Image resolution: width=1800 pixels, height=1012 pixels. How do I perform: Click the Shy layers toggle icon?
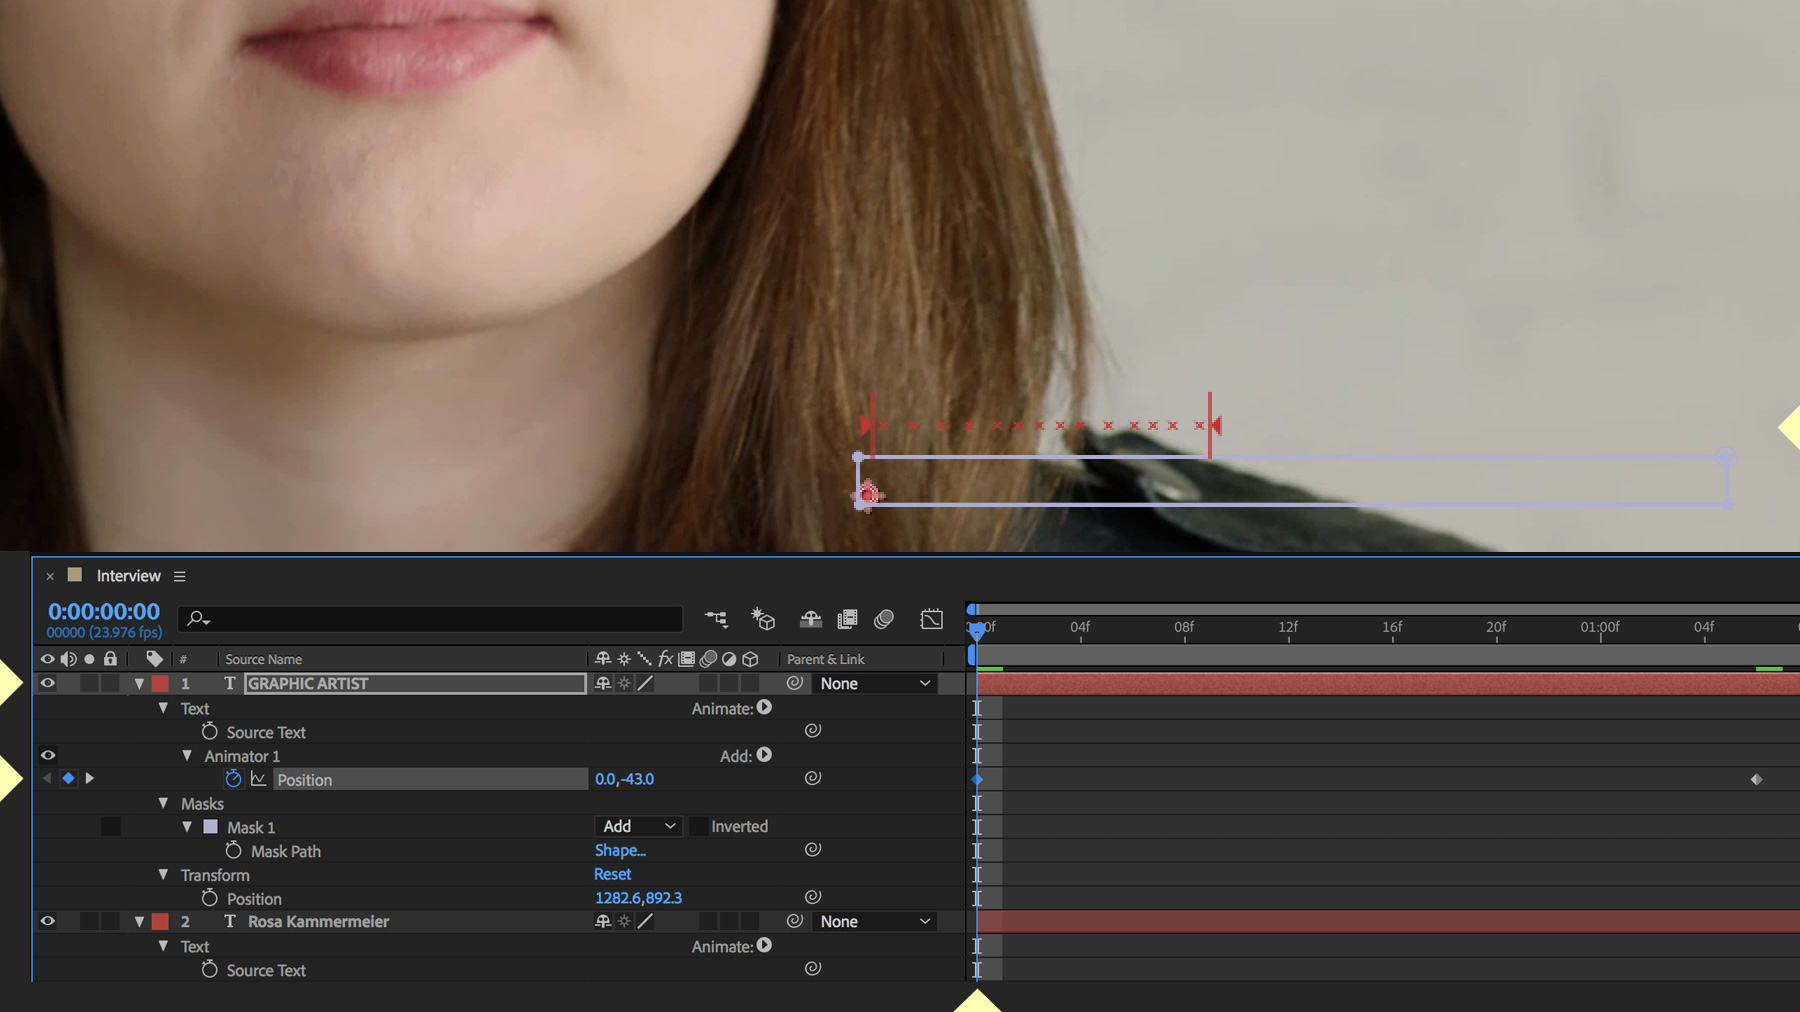[810, 618]
